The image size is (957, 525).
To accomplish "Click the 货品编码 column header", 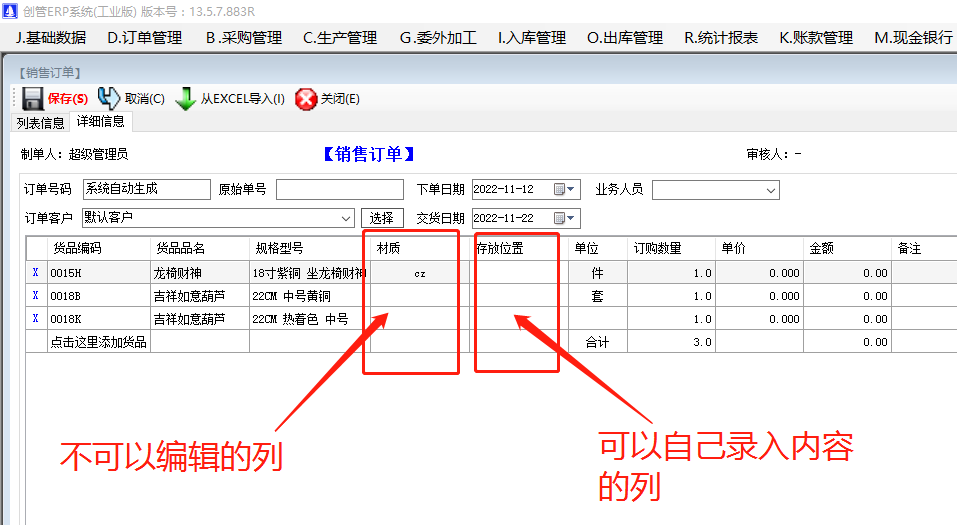I will click(x=99, y=248).
